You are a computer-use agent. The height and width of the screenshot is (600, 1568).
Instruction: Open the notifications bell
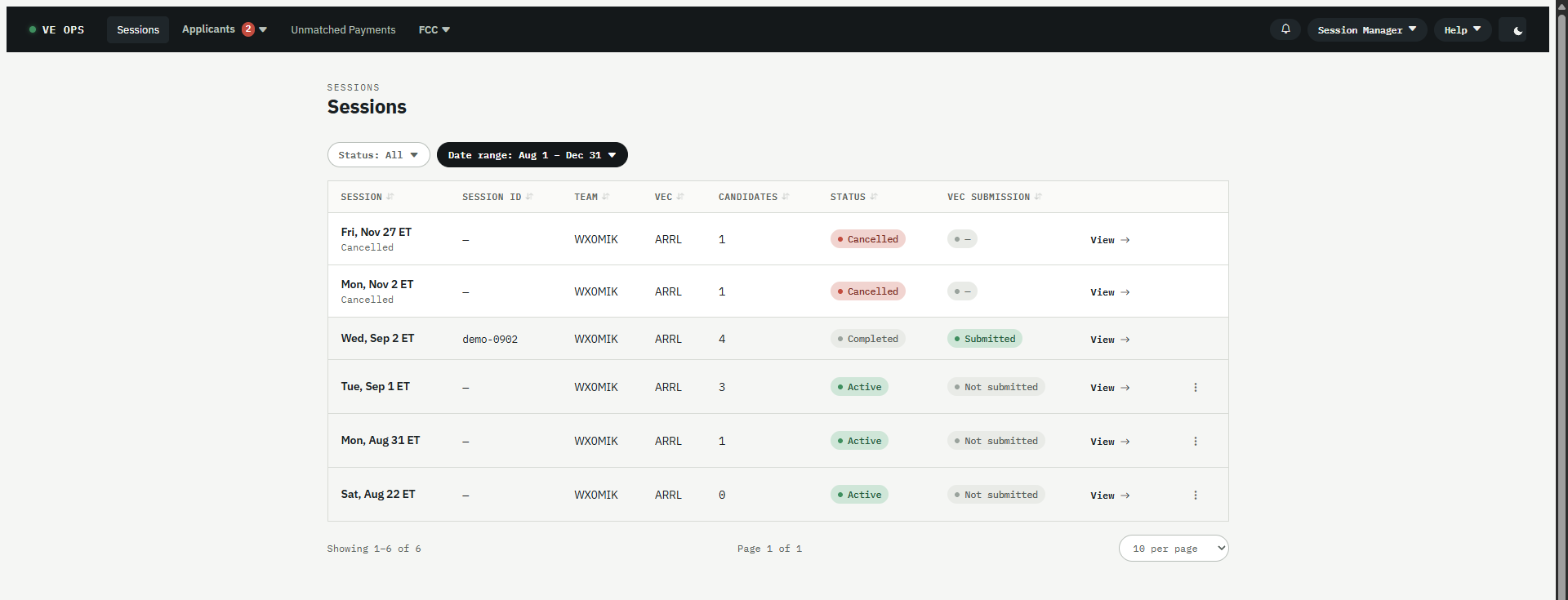point(1285,30)
